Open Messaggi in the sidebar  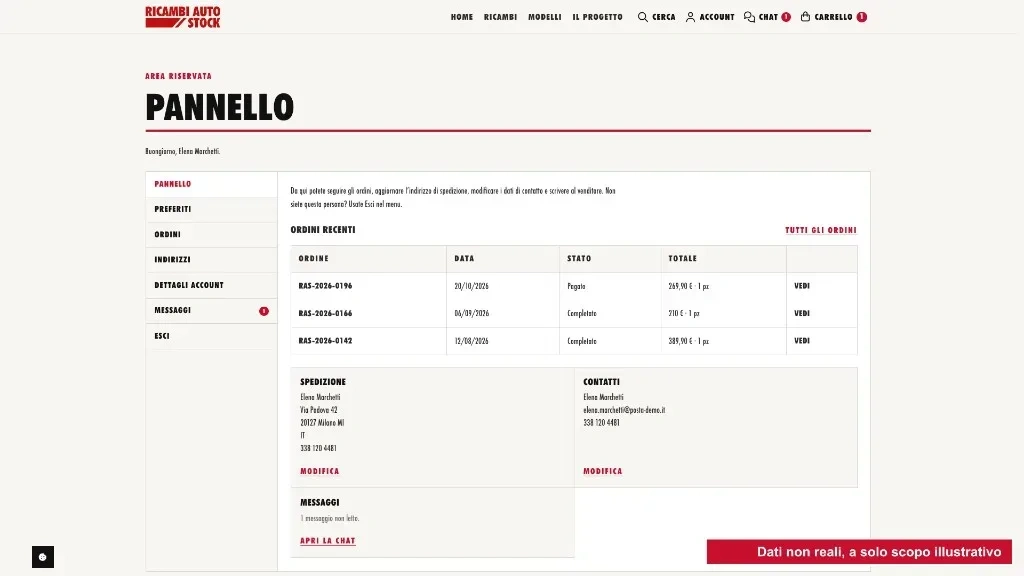[212, 311]
